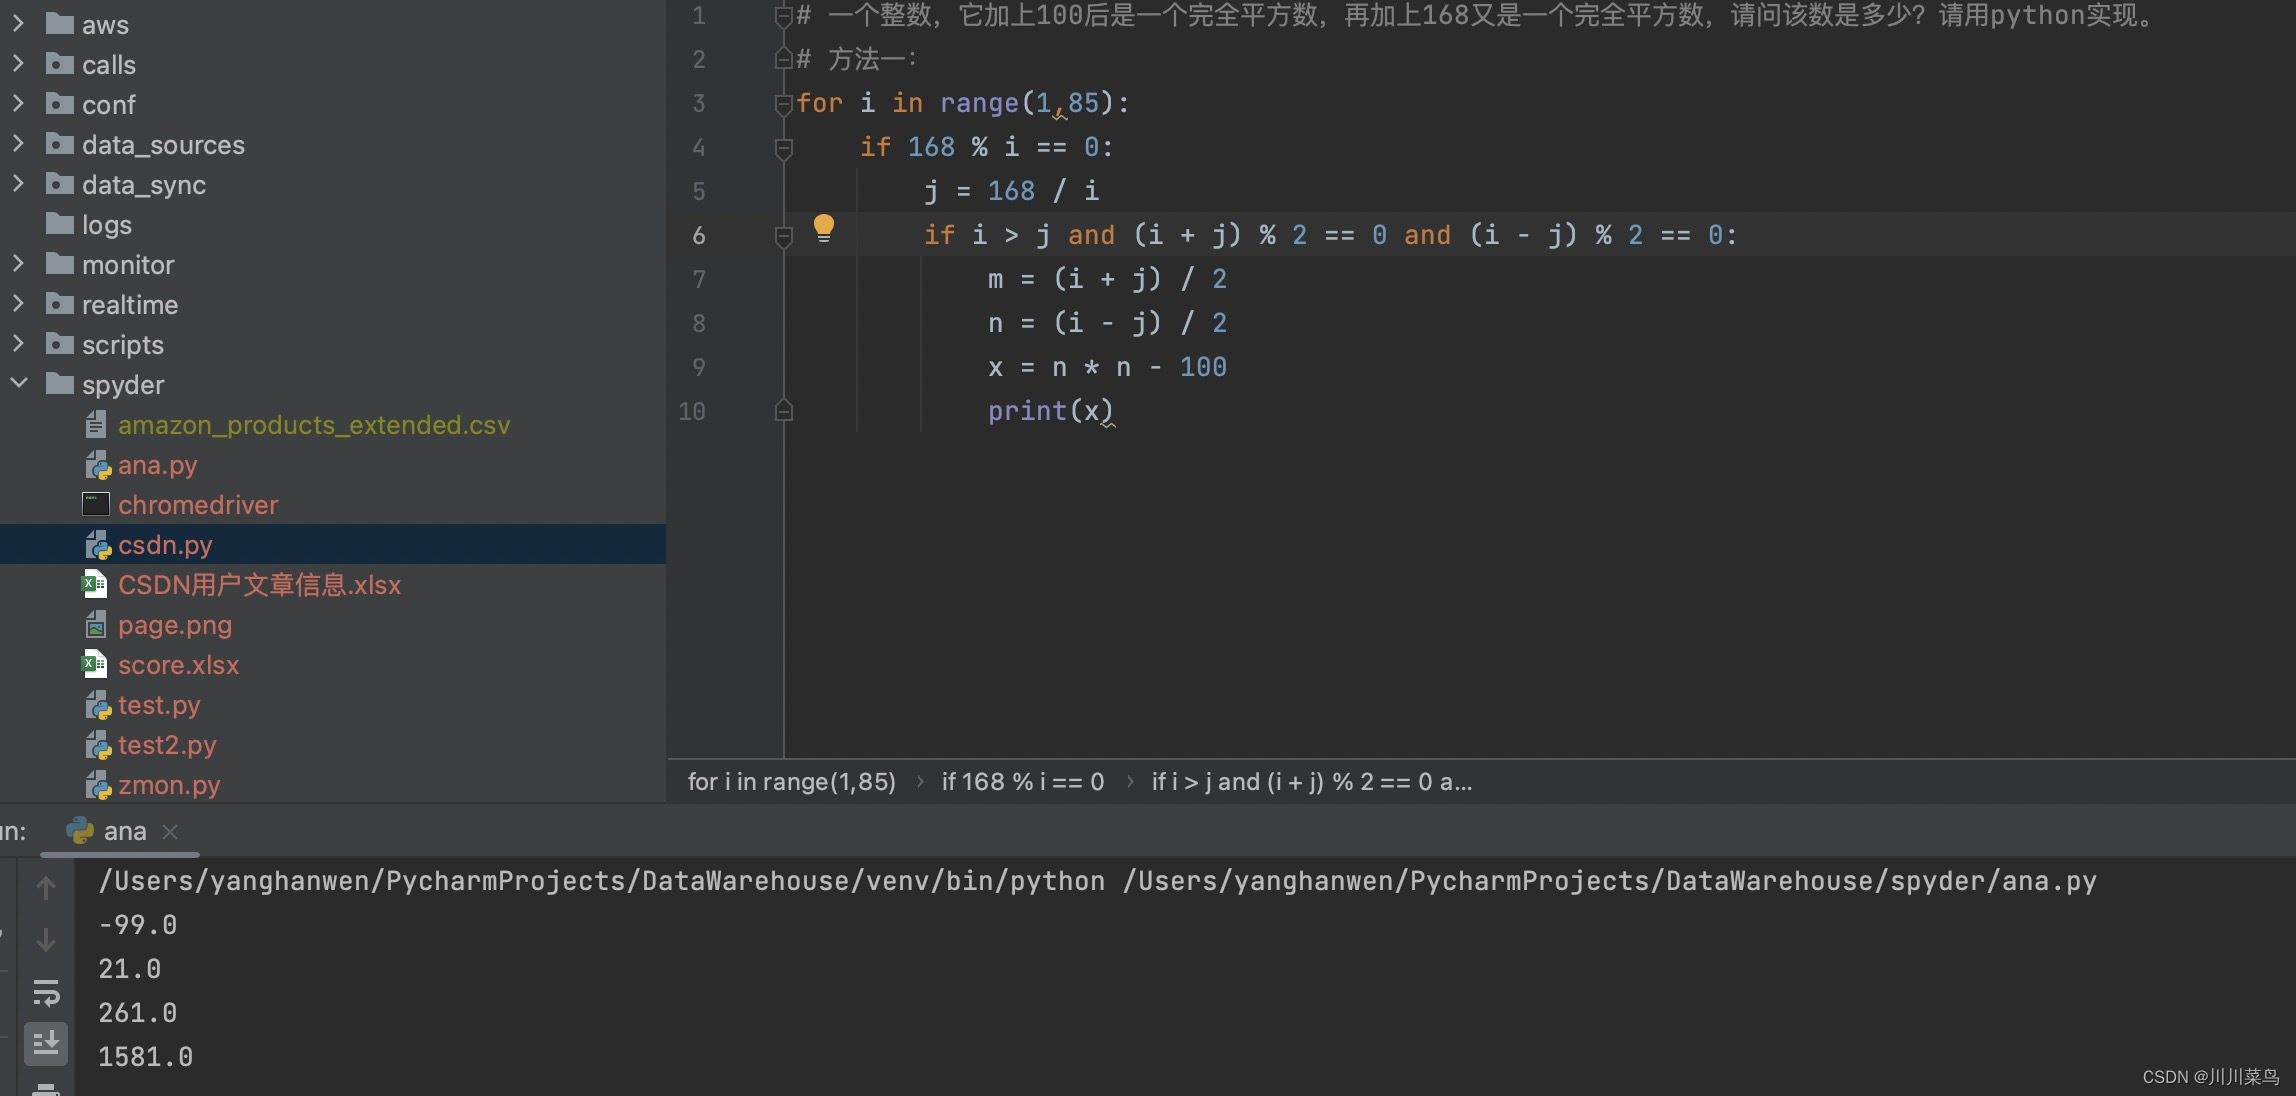Viewport: 2296px width, 1096px height.
Task: Click the Excel icon beside score.xlsx
Action: click(x=95, y=664)
